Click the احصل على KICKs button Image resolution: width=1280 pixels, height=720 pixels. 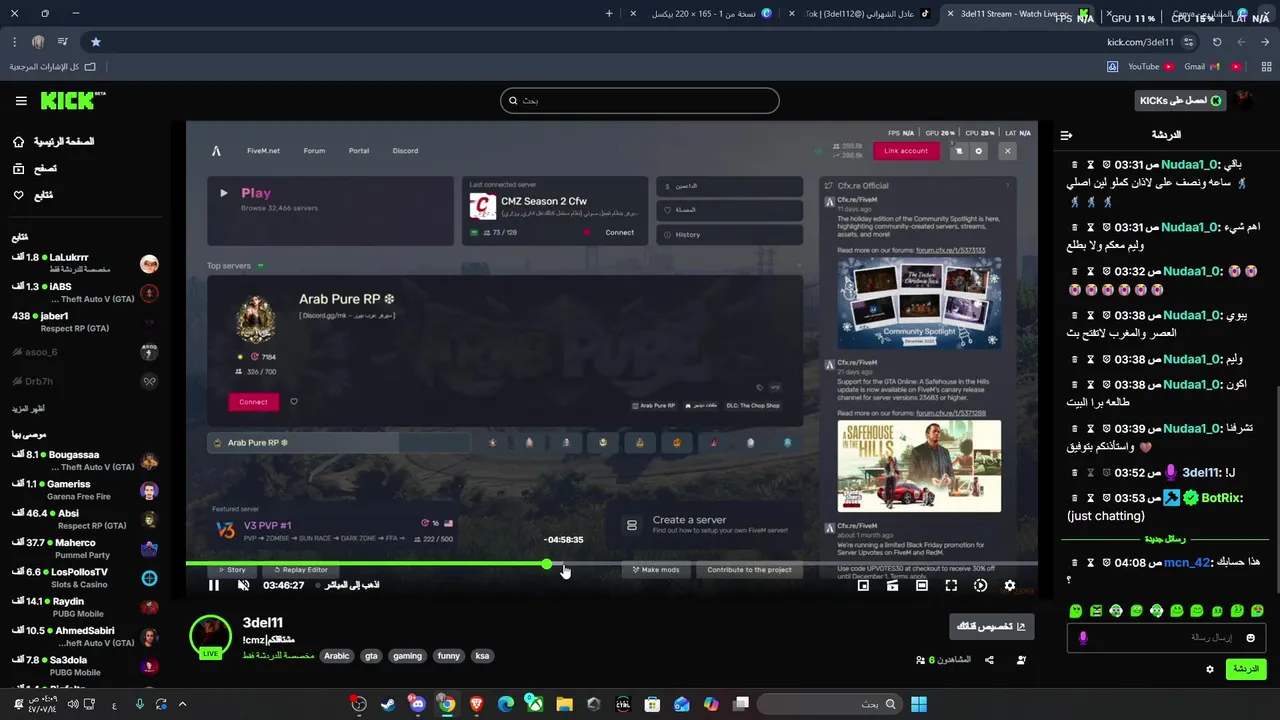[1181, 100]
